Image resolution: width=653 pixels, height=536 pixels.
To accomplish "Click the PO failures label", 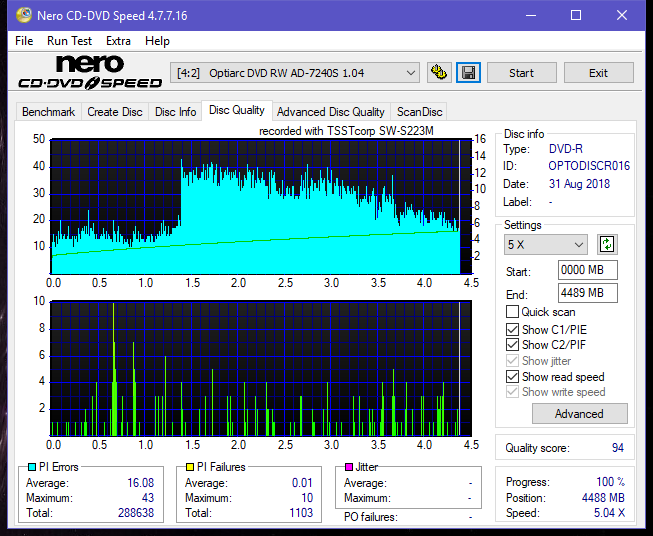I will tap(371, 517).
